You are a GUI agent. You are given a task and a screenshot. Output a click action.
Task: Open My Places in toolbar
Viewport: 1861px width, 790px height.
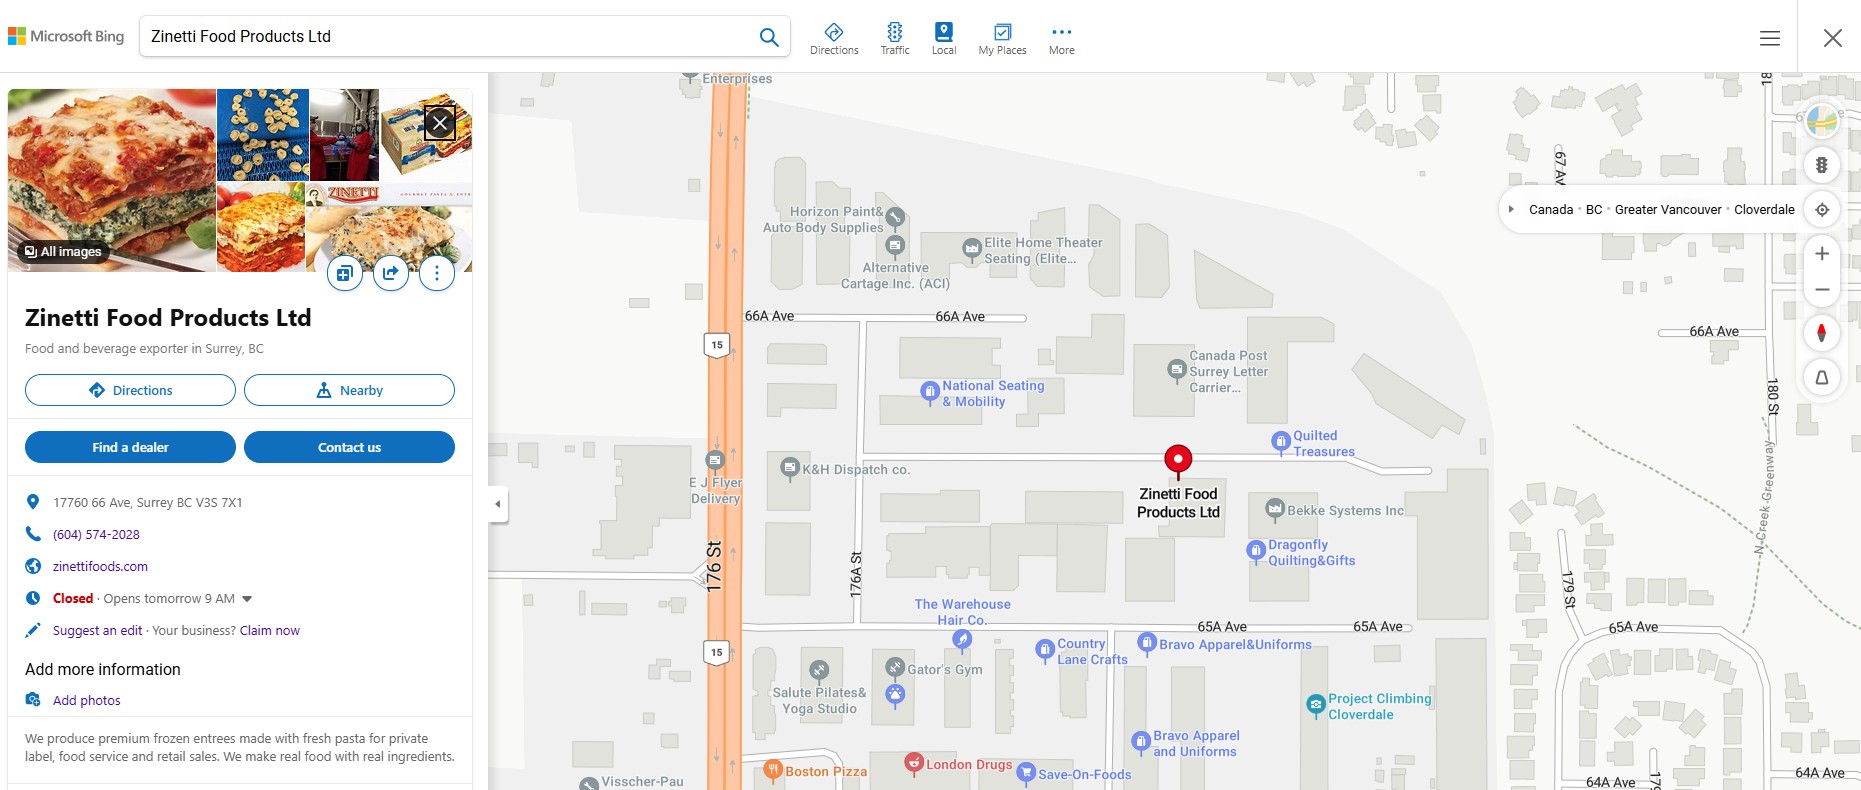click(1002, 38)
